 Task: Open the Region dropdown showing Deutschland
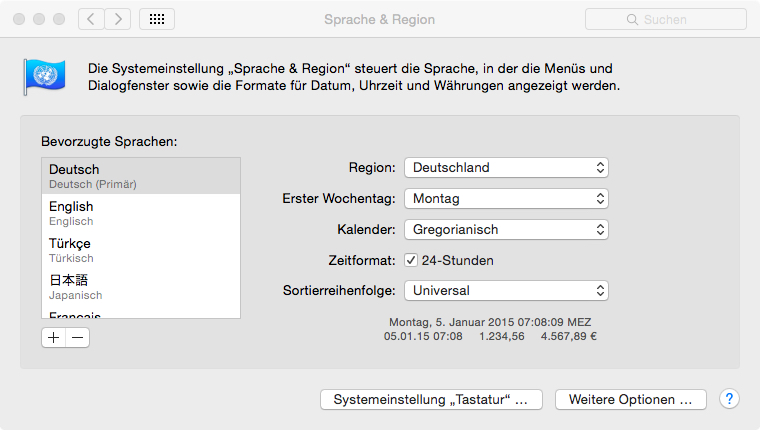pyautogui.click(x=506, y=167)
